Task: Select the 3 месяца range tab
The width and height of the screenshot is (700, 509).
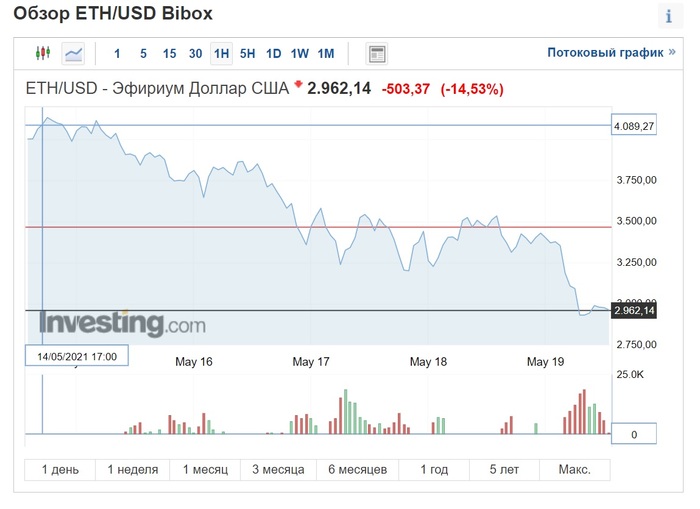Action: pos(278,469)
